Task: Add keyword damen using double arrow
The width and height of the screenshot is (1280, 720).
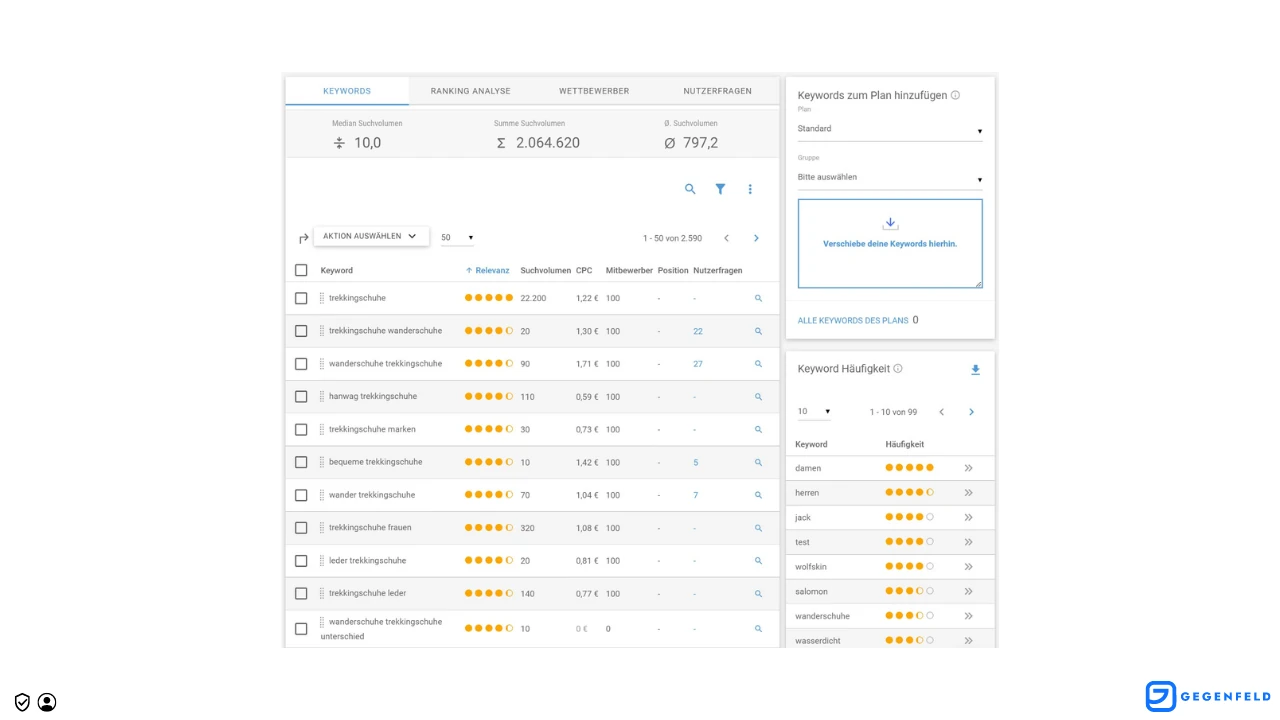Action: [968, 468]
